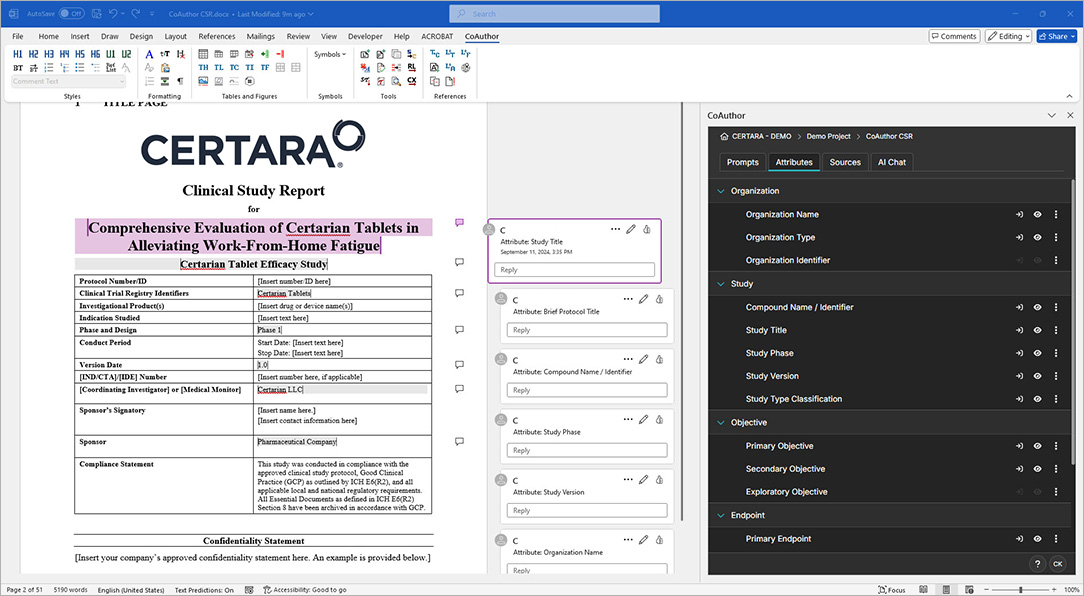Screen dimensions: 1084x596
Task: Click the TH table header style icon
Action: (x=203, y=68)
